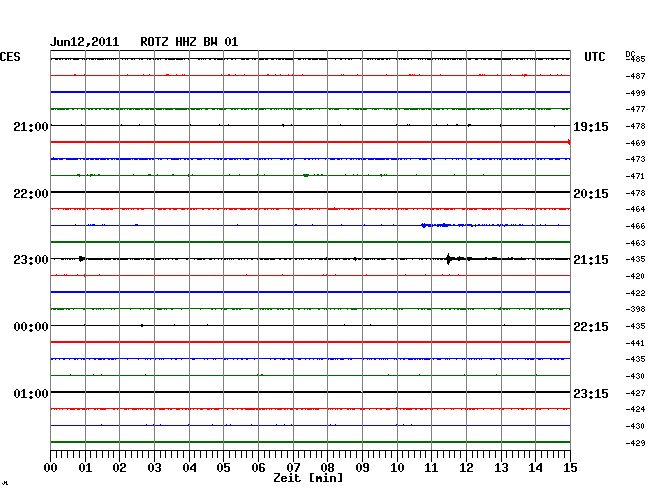Select minute 10 on the time axis

tap(397, 467)
